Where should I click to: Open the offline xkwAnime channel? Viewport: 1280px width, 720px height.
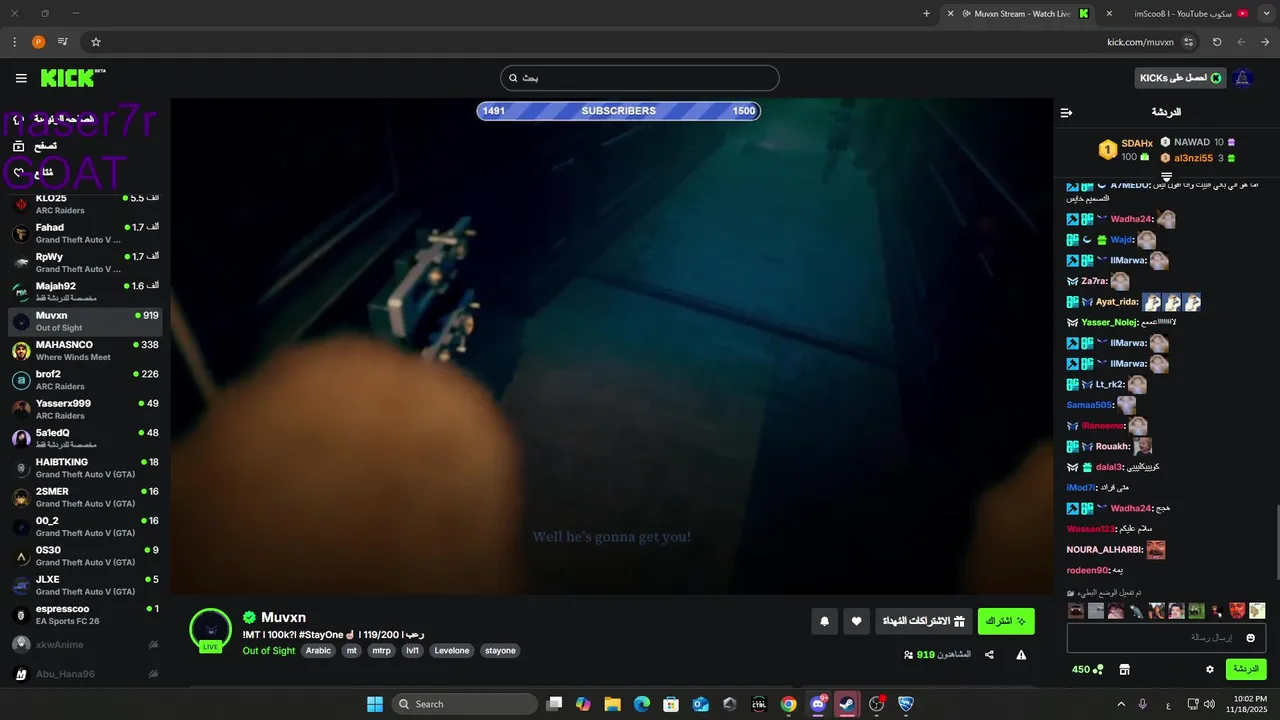click(x=85, y=645)
